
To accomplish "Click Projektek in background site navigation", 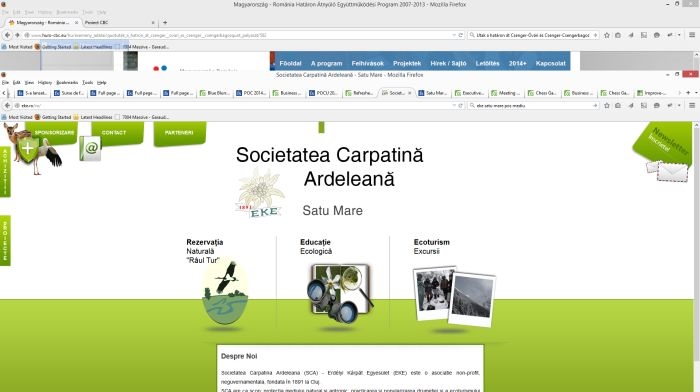I will click(407, 63).
